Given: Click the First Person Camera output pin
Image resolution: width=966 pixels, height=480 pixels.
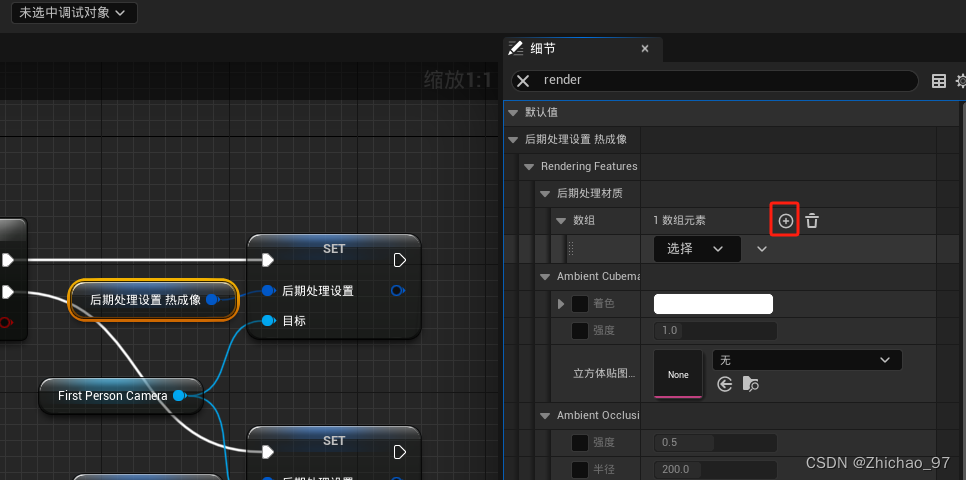Looking at the screenshot, I should [x=179, y=396].
